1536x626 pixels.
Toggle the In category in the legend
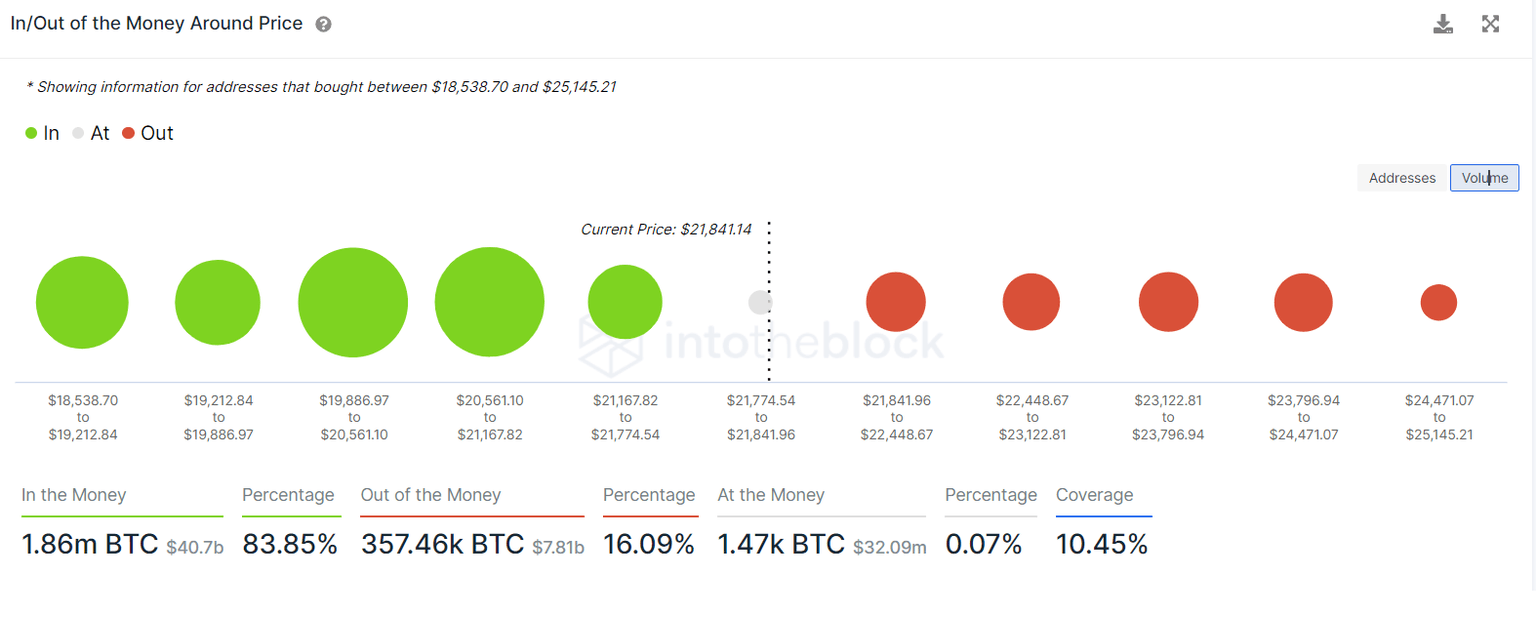(41, 132)
